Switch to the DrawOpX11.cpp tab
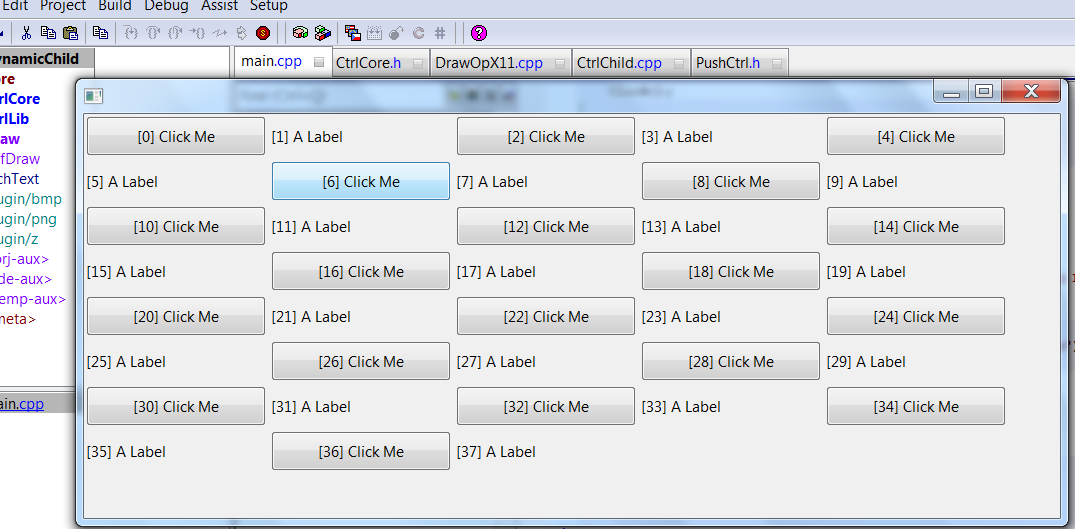 pyautogui.click(x=489, y=63)
